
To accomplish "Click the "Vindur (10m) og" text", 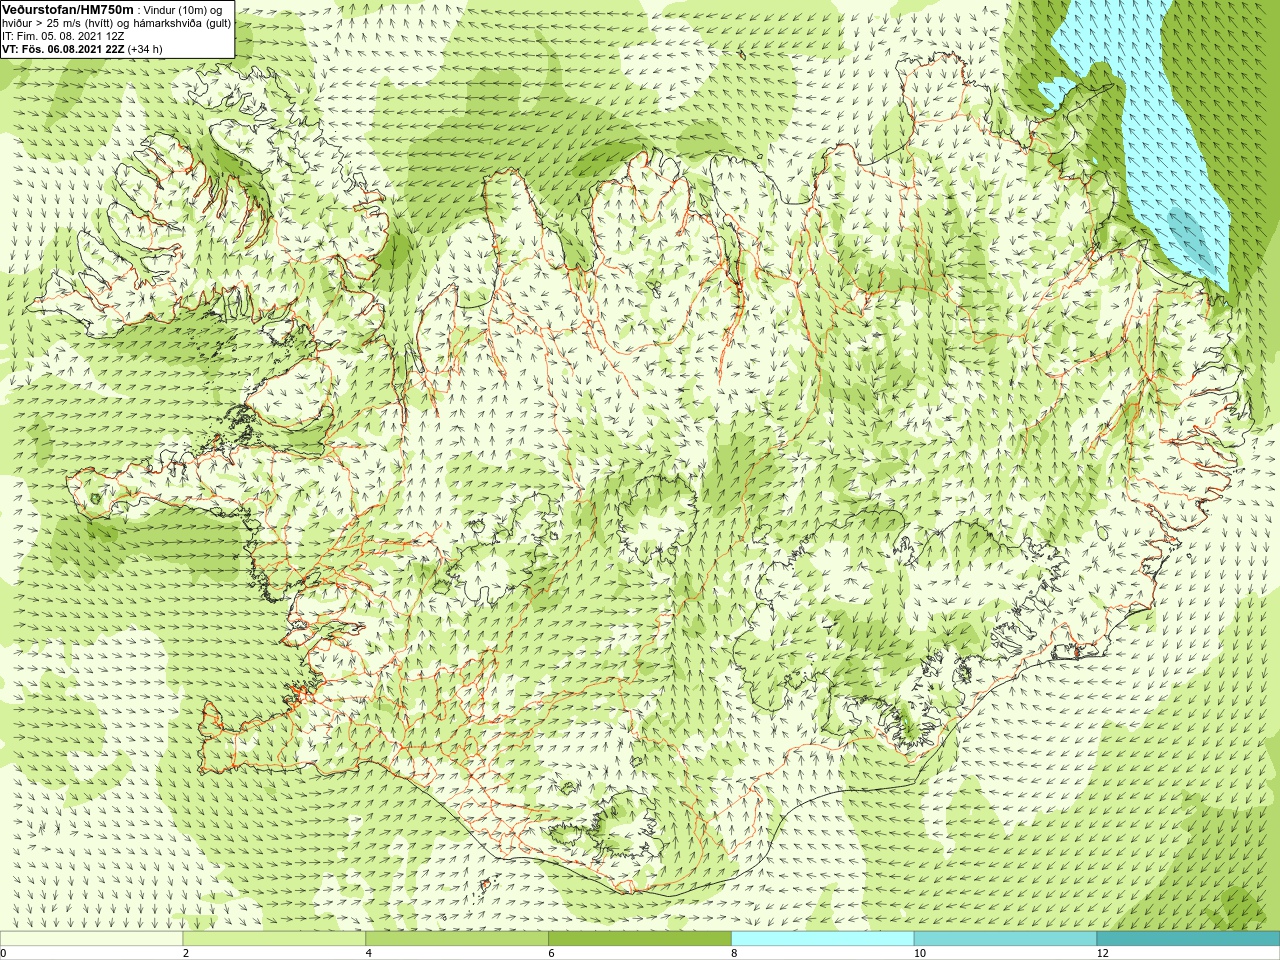I will point(183,10).
